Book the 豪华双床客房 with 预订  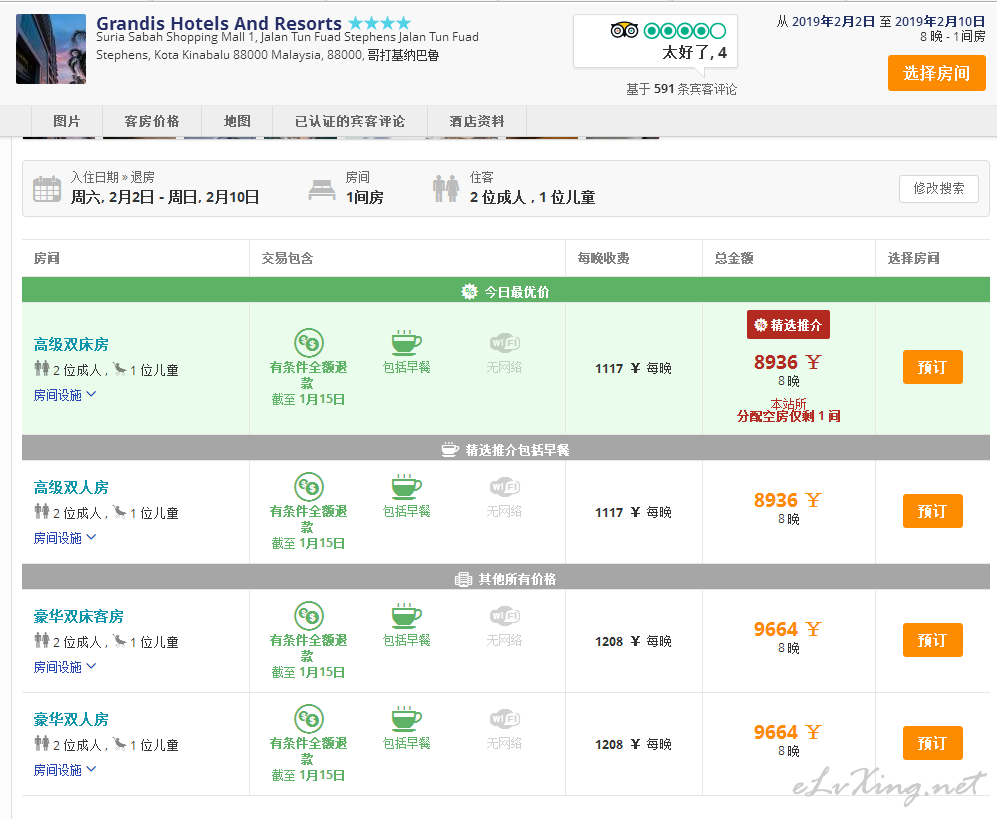tap(933, 640)
